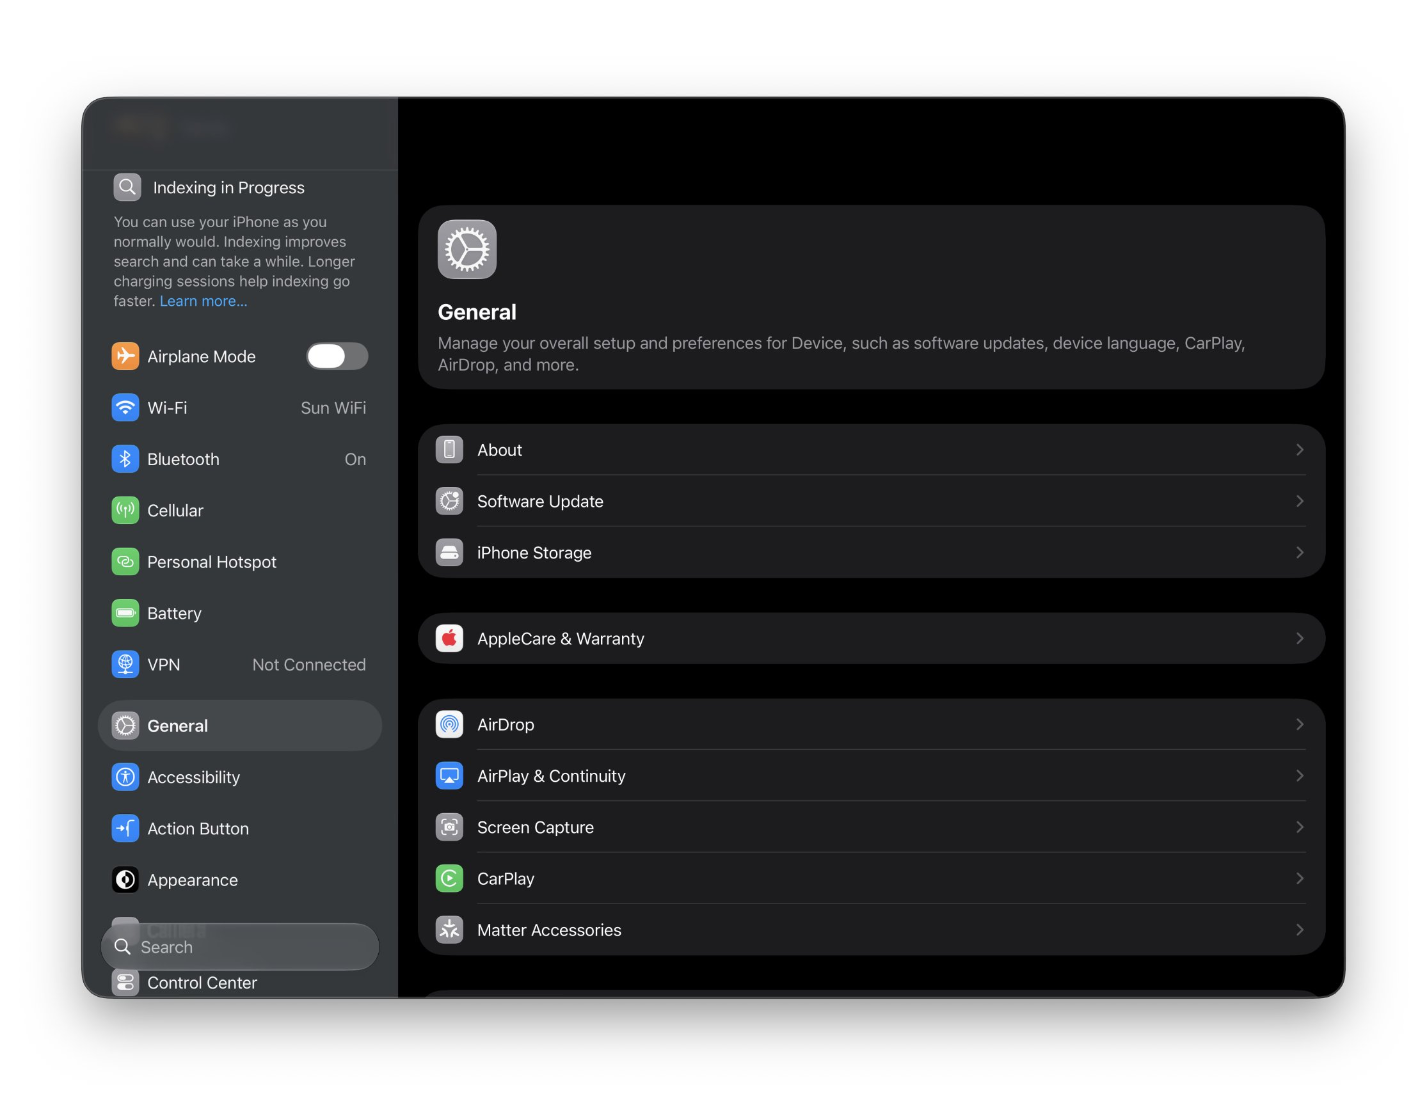Click the AirPlay & Continuity label
The width and height of the screenshot is (1427, 1103).
551,776
